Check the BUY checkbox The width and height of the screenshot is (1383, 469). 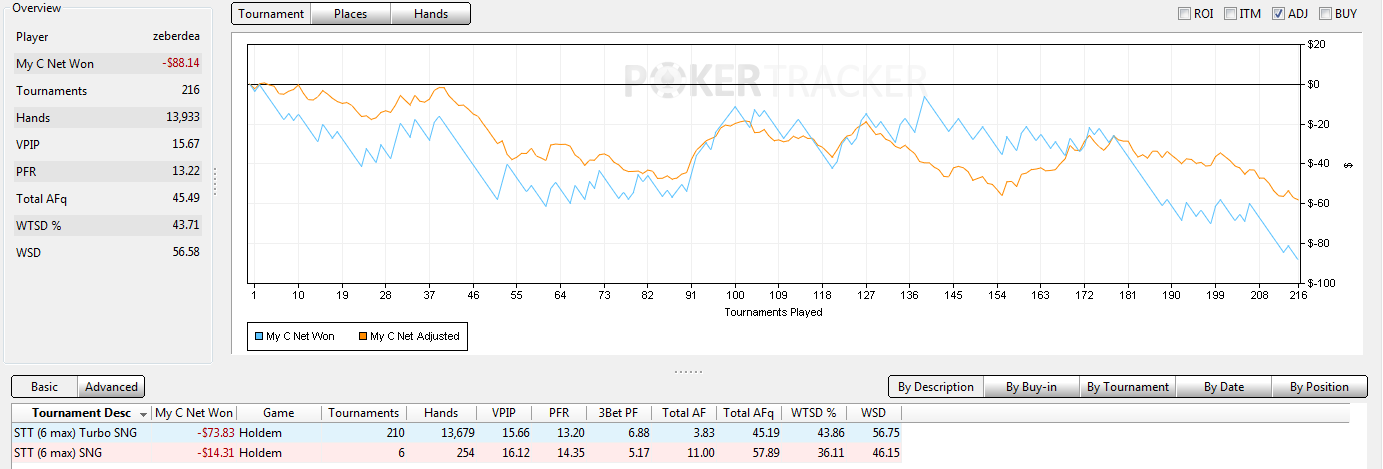1325,14
